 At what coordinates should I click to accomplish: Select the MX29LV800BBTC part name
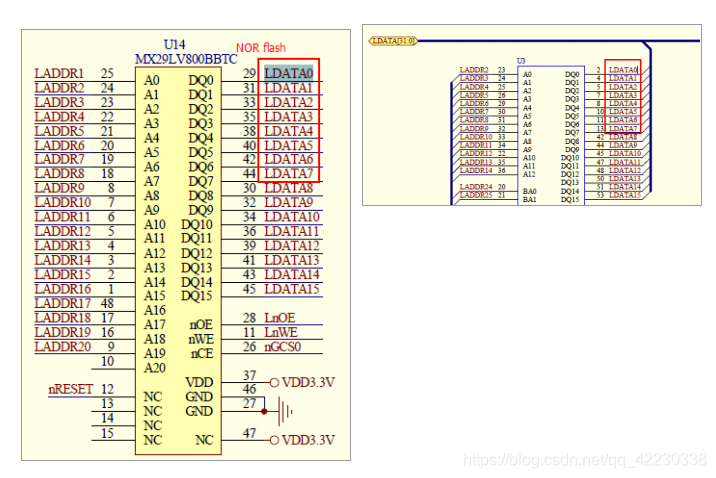(186, 59)
